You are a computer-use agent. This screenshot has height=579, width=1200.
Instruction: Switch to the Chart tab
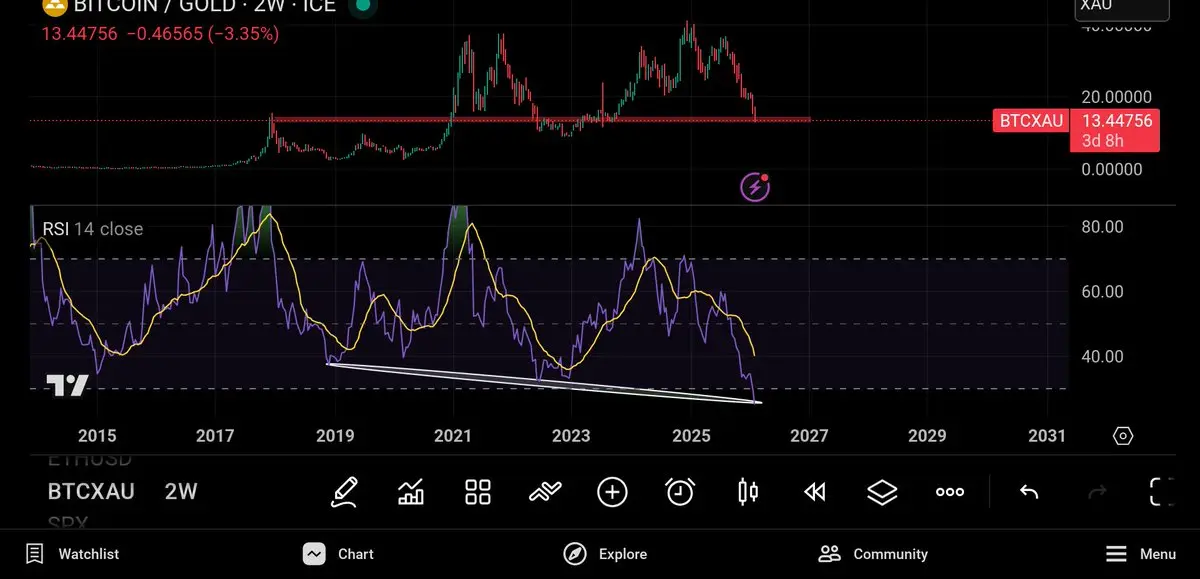click(339, 554)
